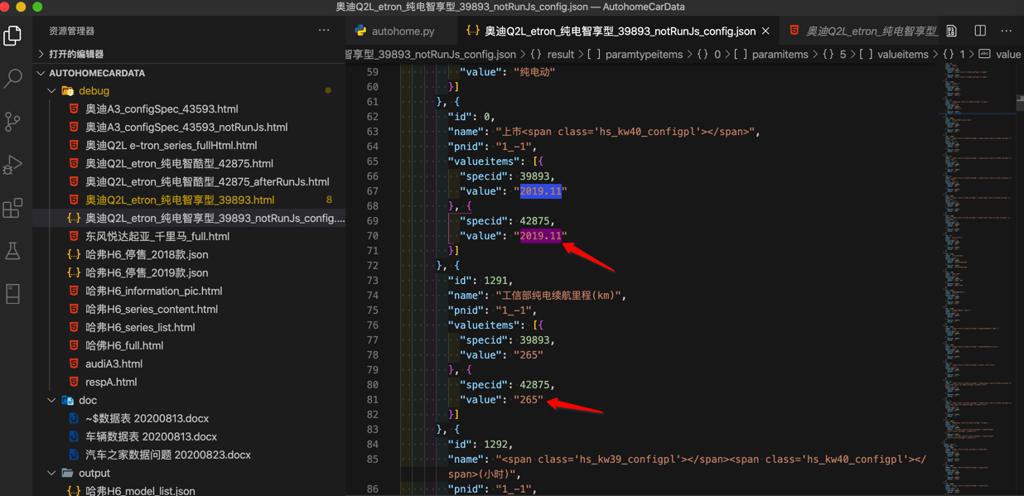Open 哈弗H6_model_list.json file
Viewport: 1024px width, 496px height.
140,491
